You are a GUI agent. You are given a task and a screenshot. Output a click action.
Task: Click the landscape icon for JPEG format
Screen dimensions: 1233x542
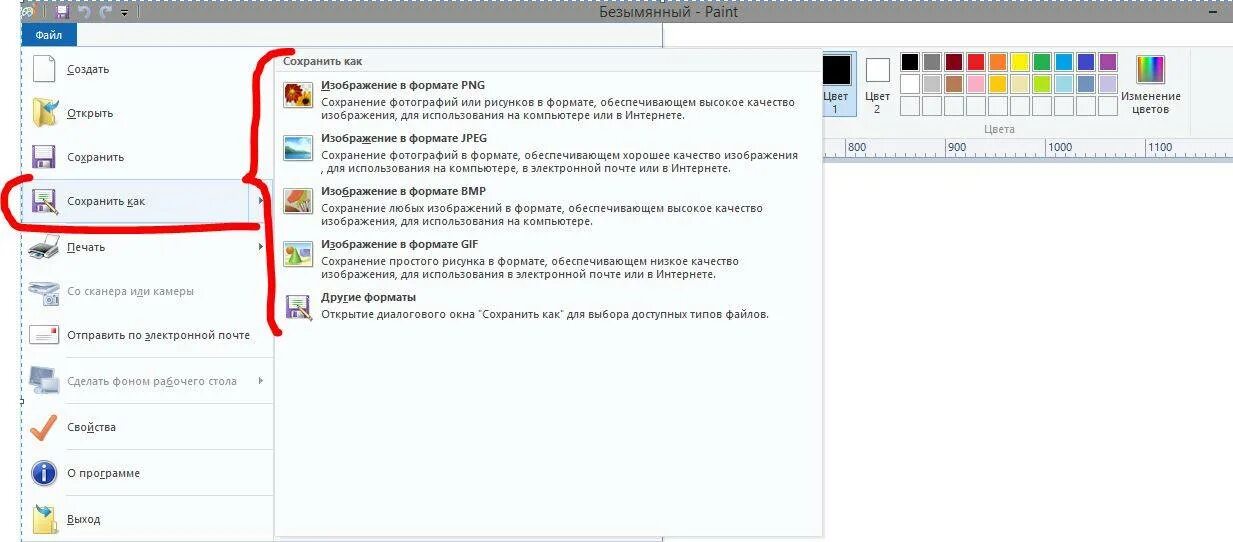point(298,148)
